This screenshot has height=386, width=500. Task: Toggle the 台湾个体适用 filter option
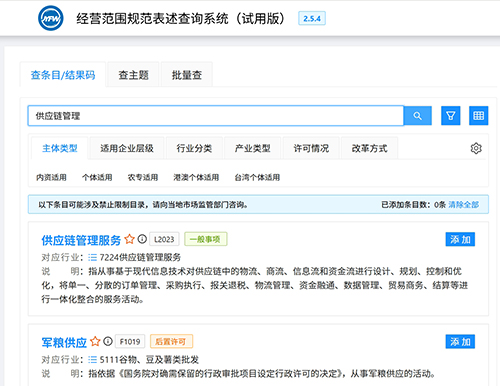(257, 177)
